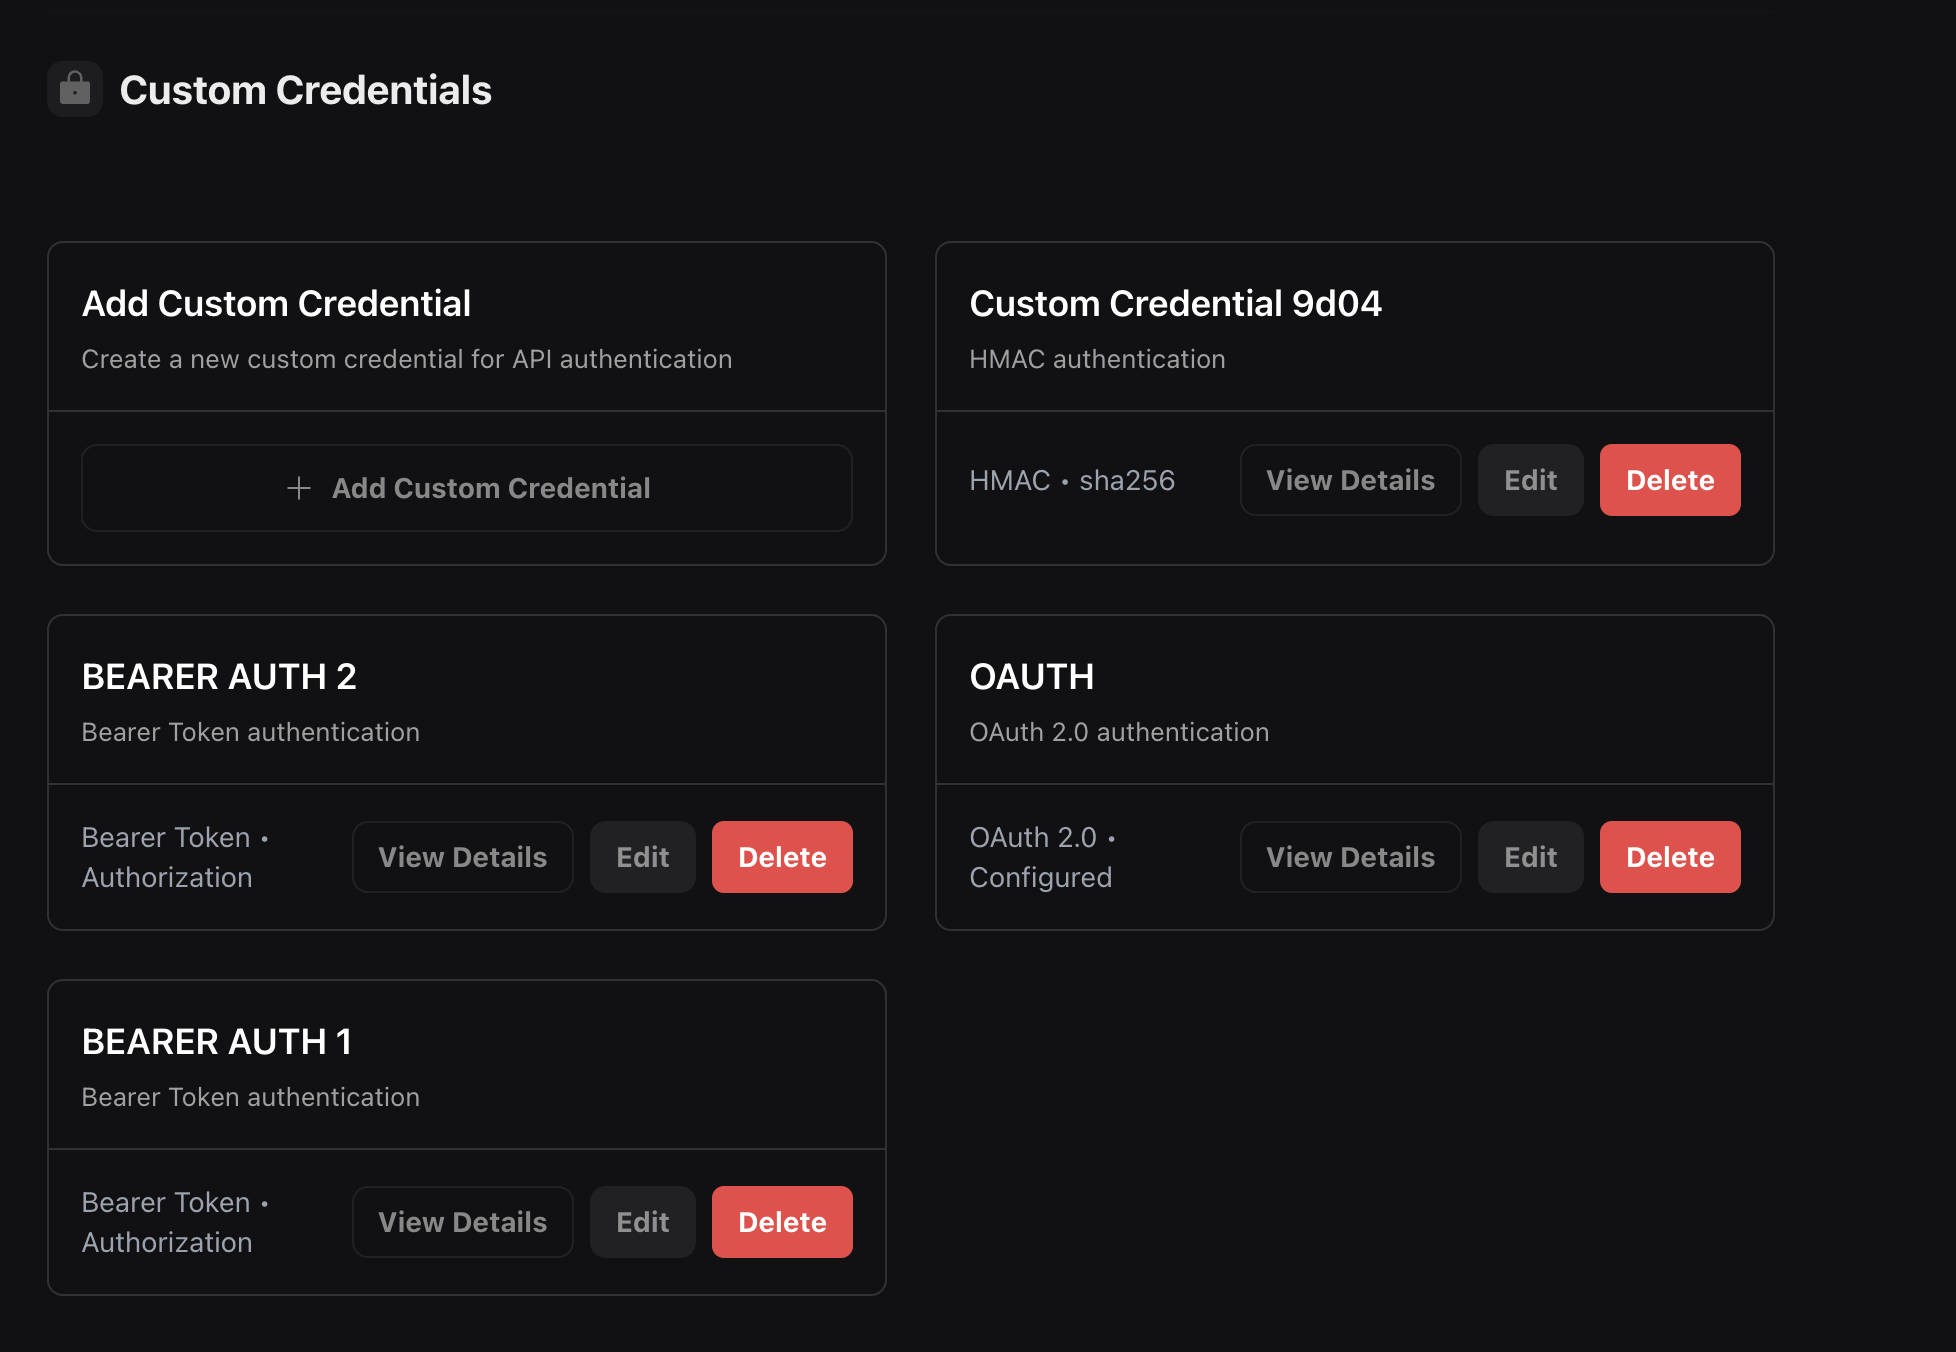Viewport: 1956px width, 1352px height.
Task: Edit the BEARER AUTH 2 credential
Action: click(642, 857)
